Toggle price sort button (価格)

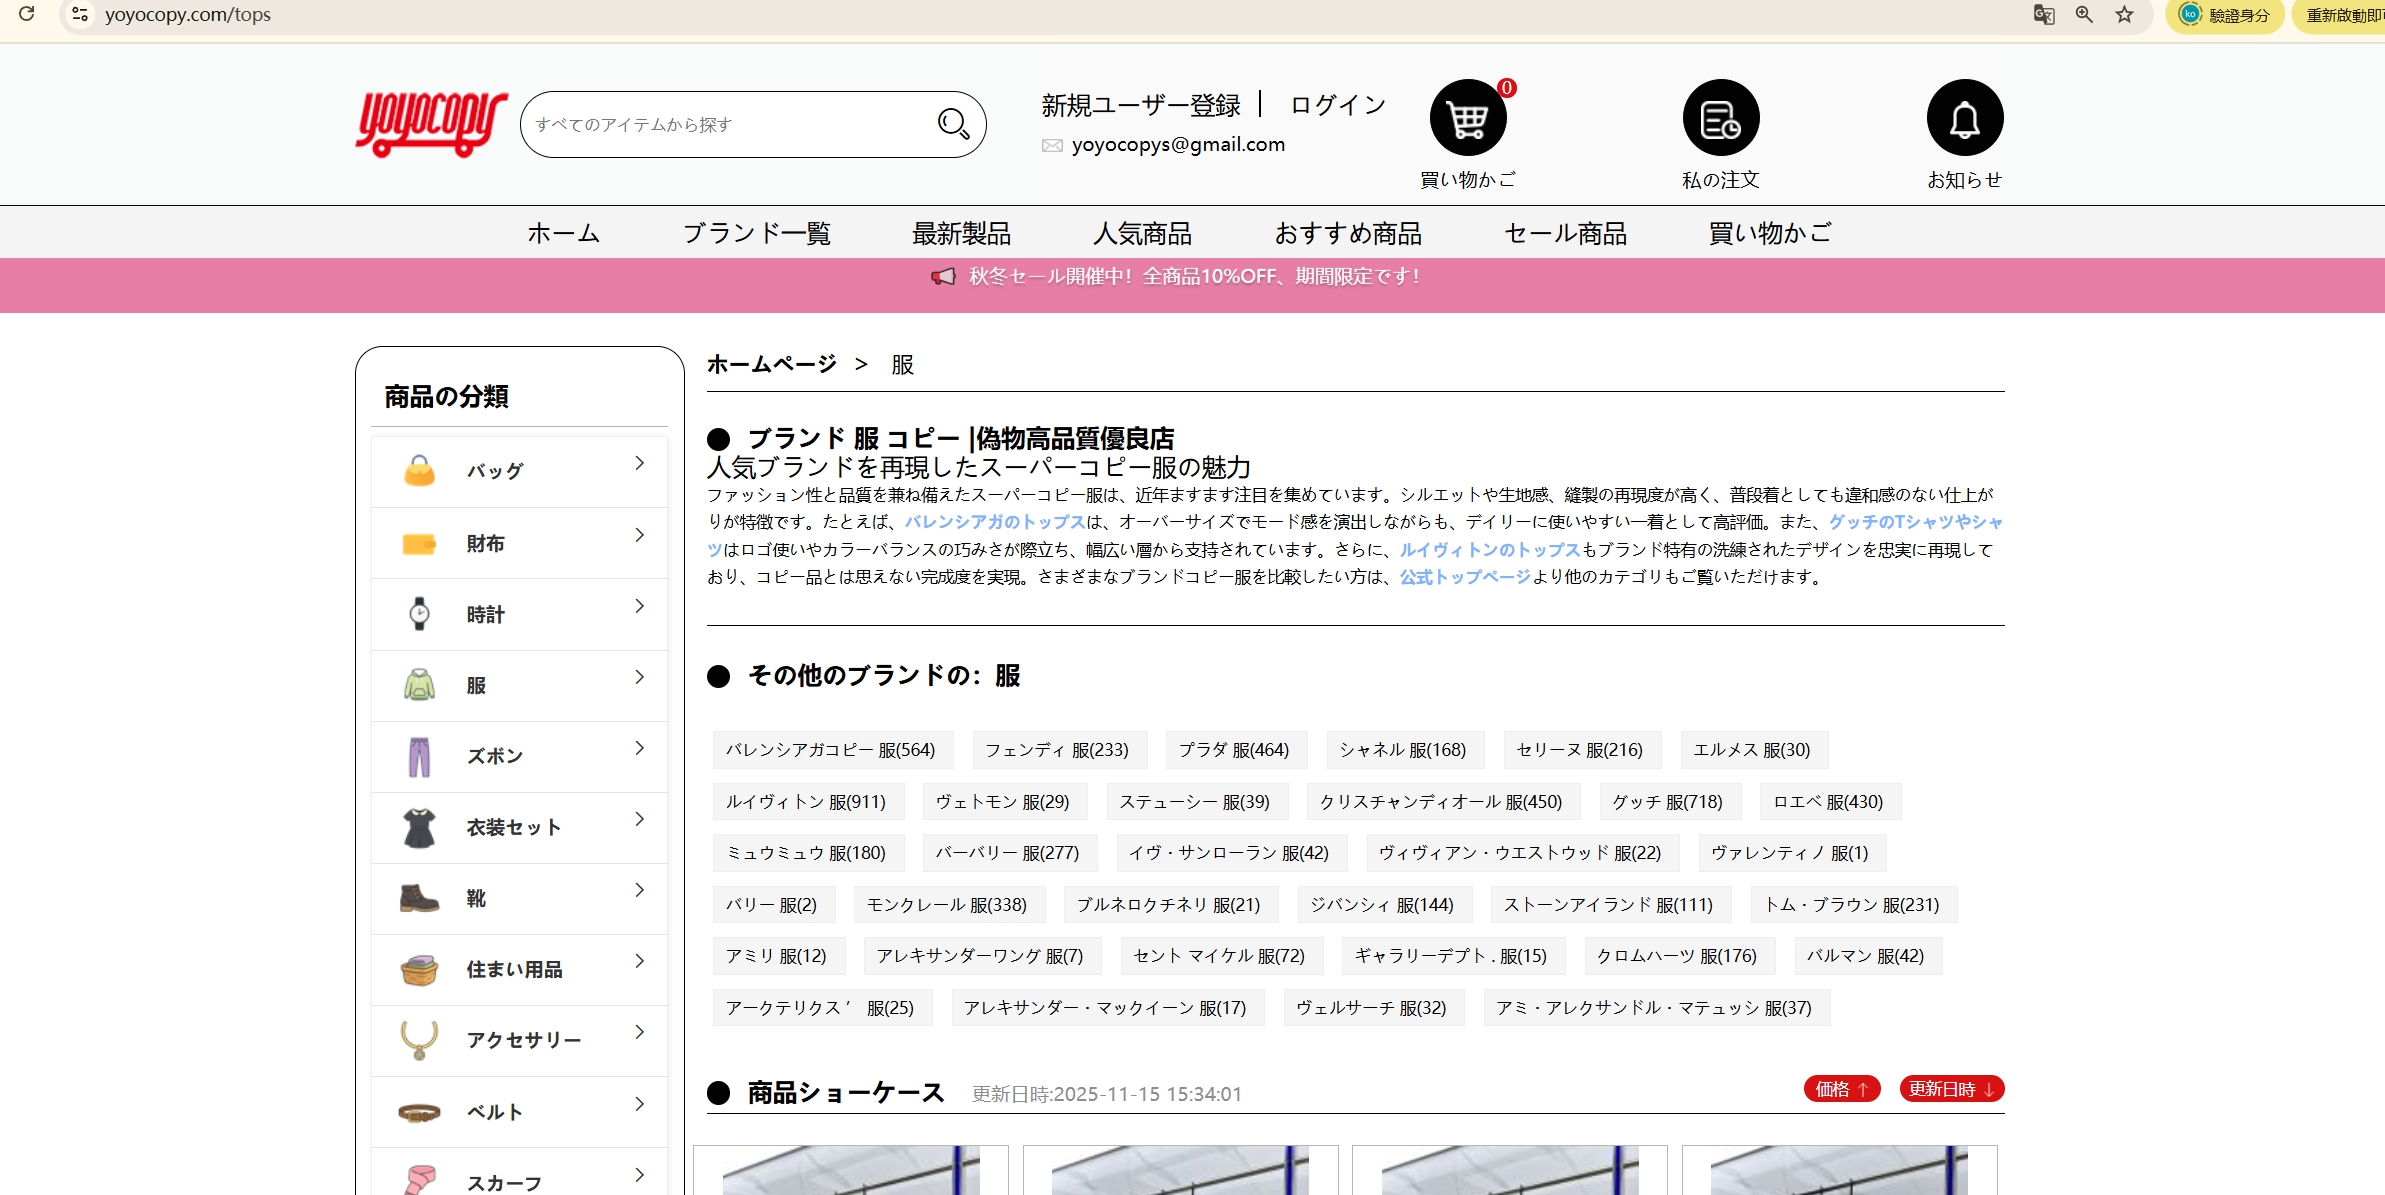point(1841,1089)
